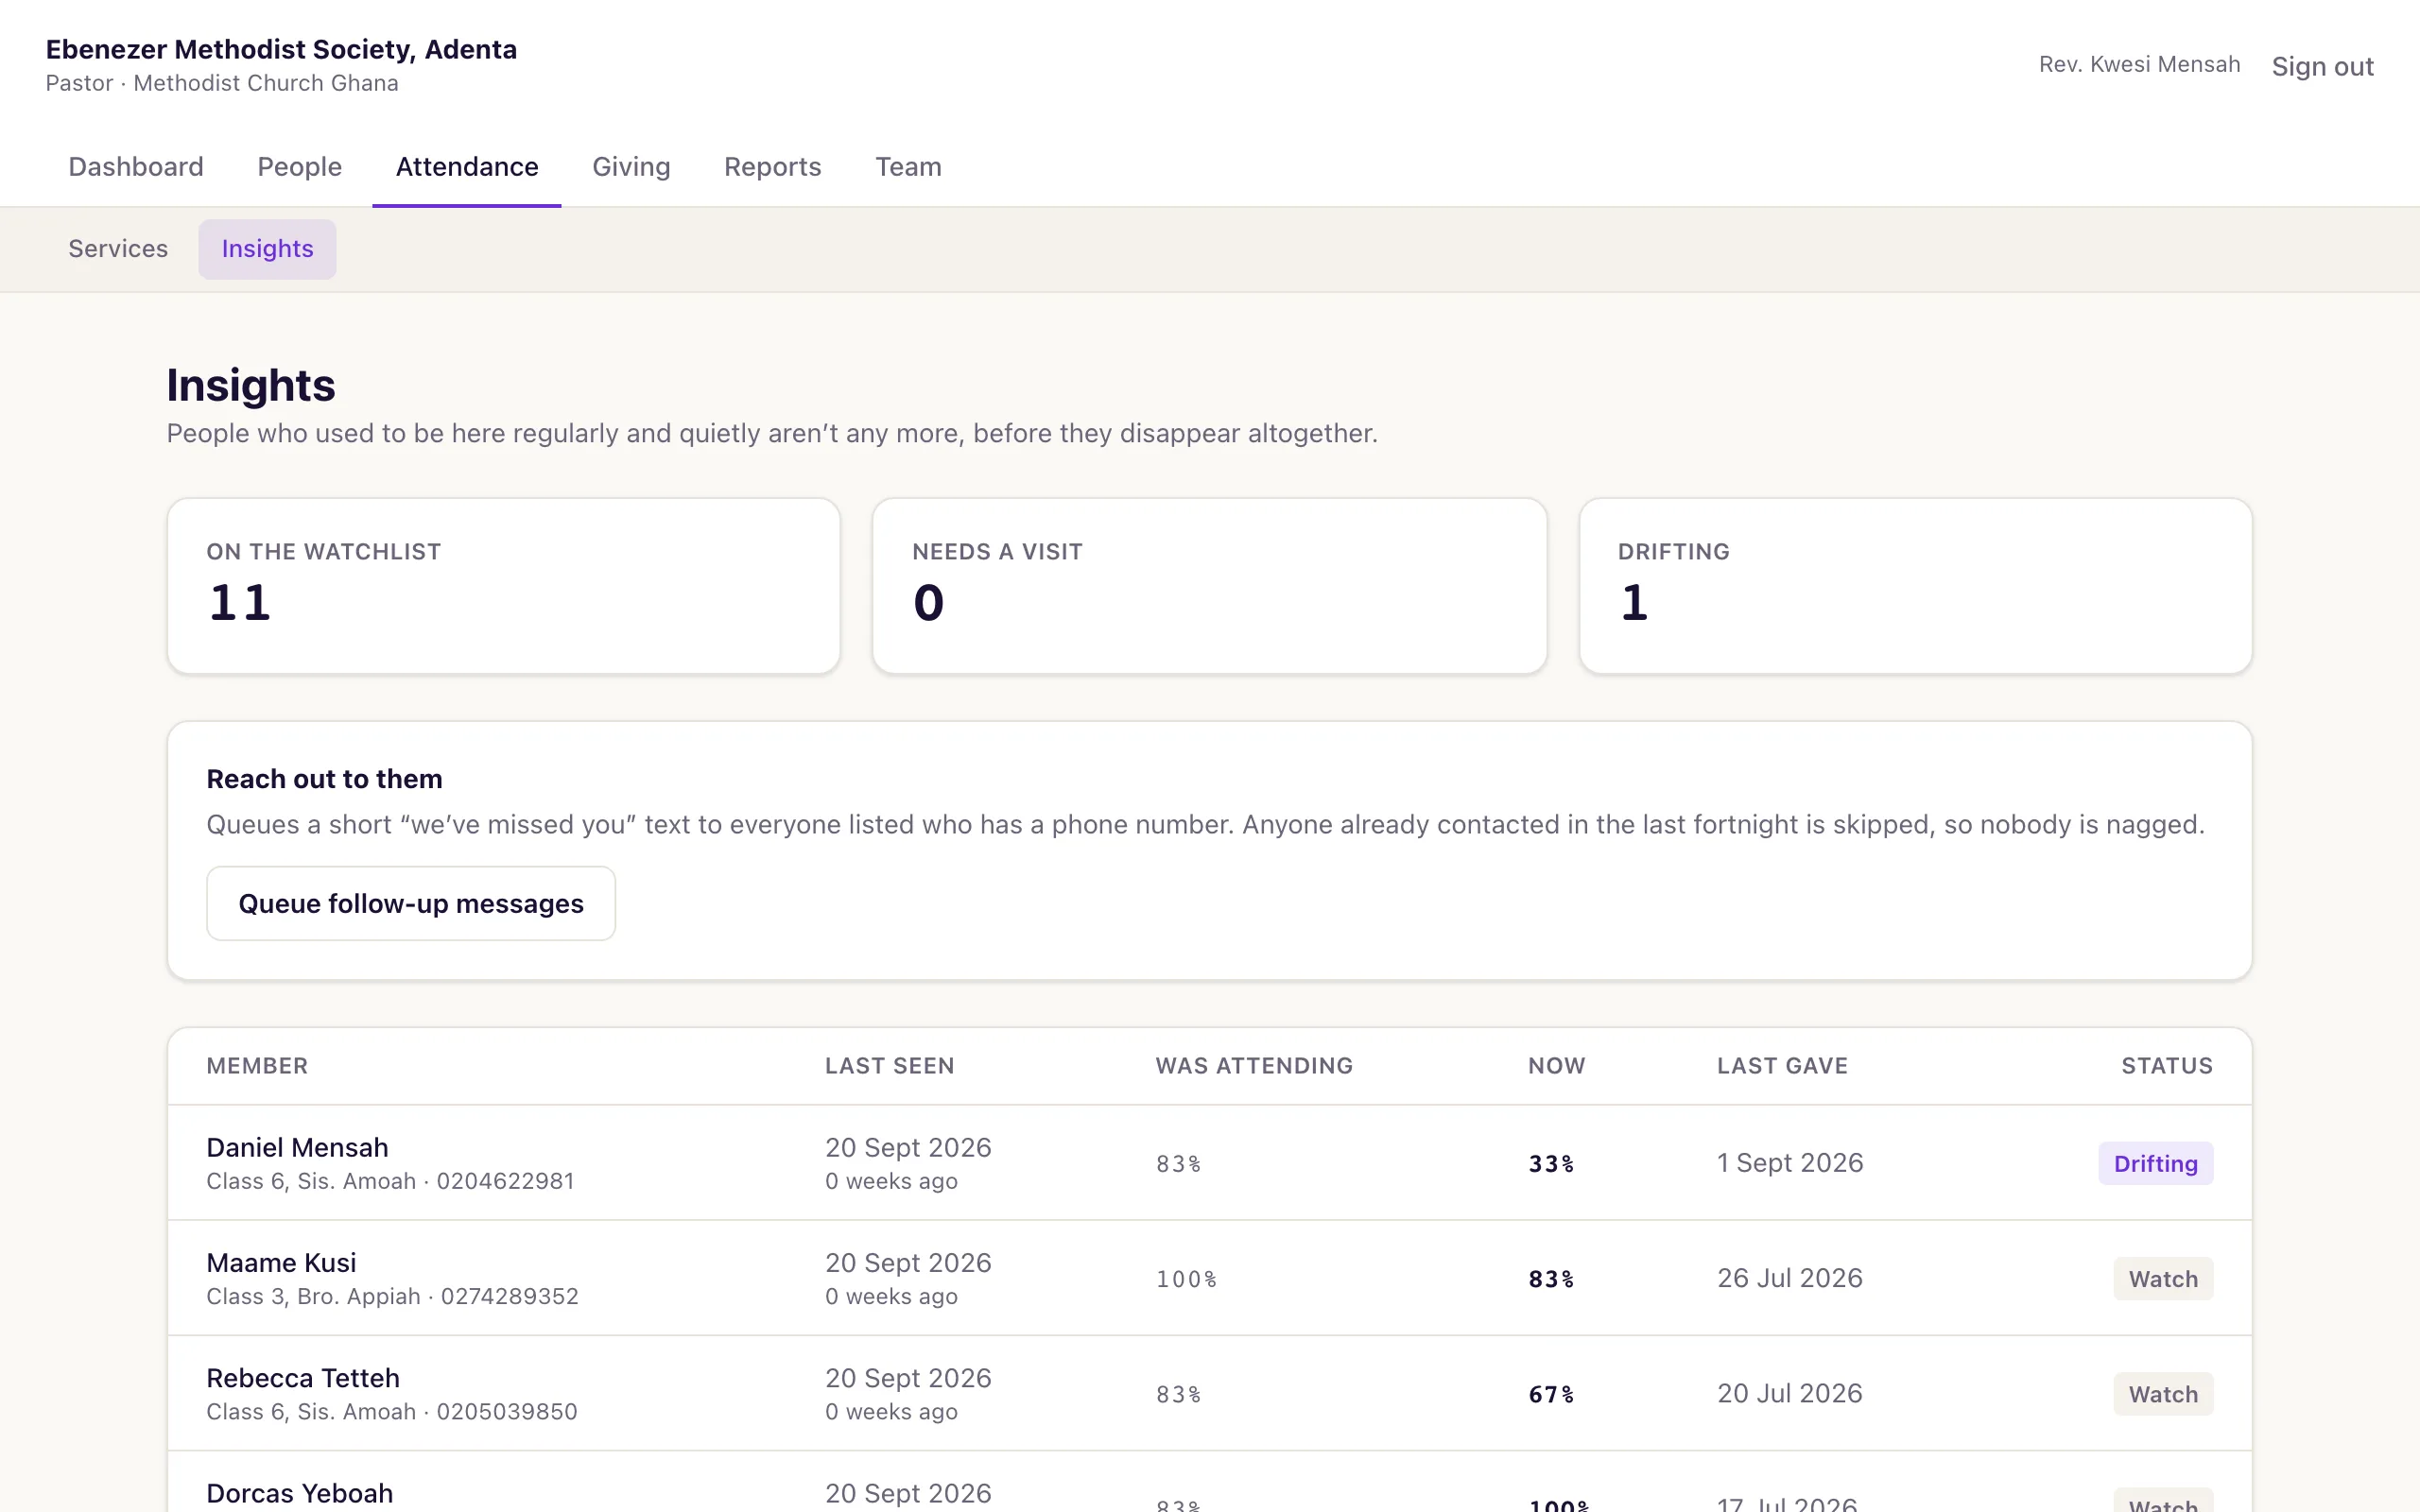Open the Team tab
The image size is (2420, 1512).
(908, 166)
